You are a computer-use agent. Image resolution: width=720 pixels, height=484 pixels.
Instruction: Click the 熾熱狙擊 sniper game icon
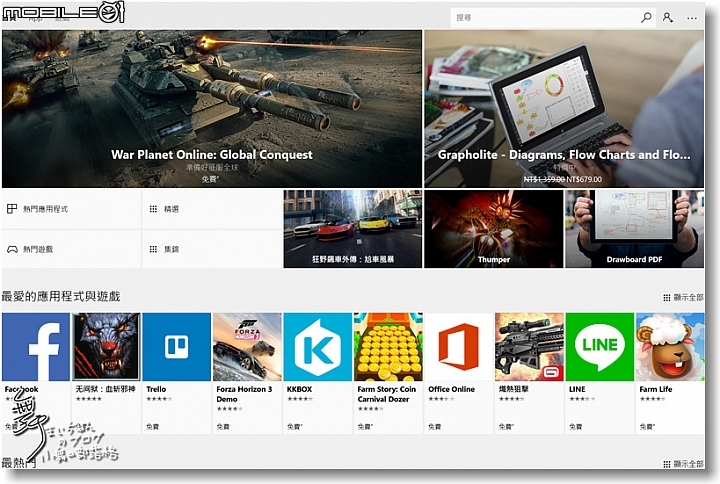pyautogui.click(x=529, y=347)
